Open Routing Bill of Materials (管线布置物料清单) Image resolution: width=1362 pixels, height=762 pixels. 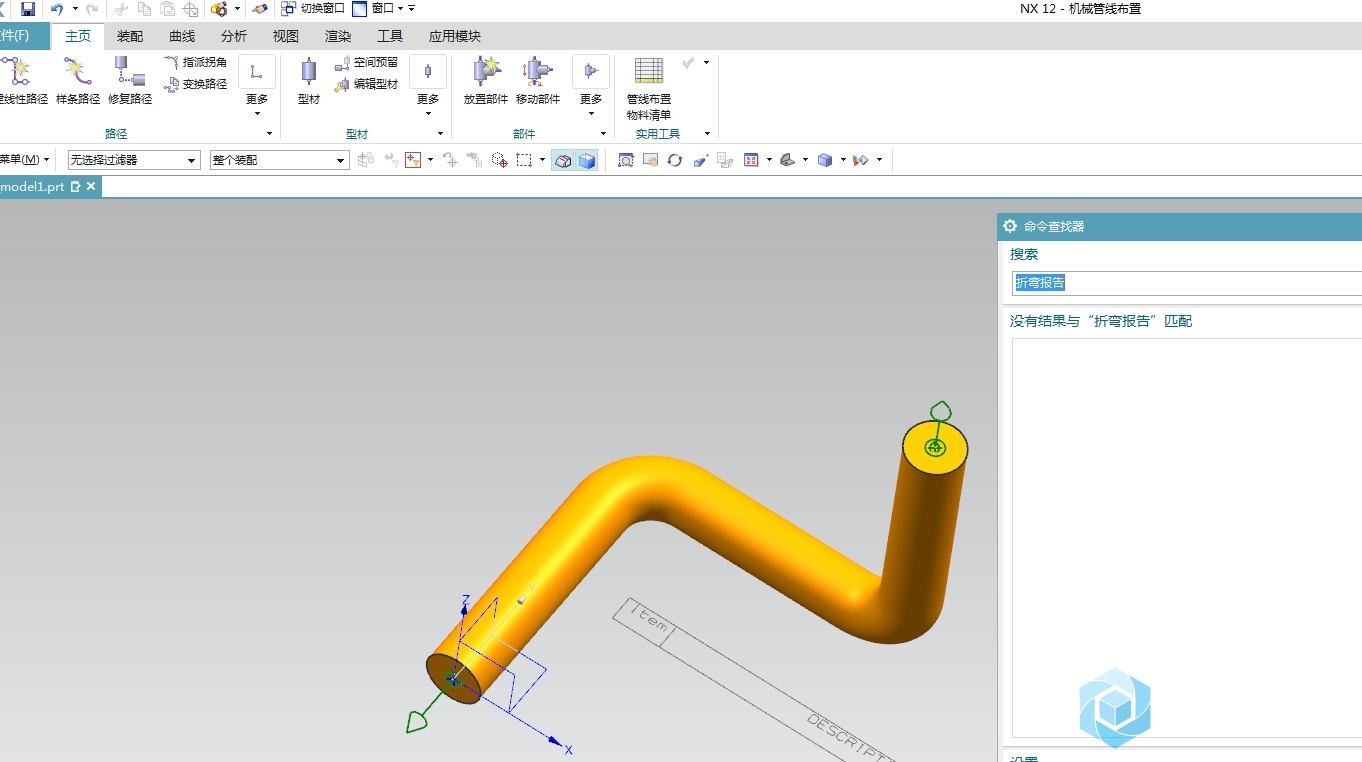pyautogui.click(x=649, y=89)
